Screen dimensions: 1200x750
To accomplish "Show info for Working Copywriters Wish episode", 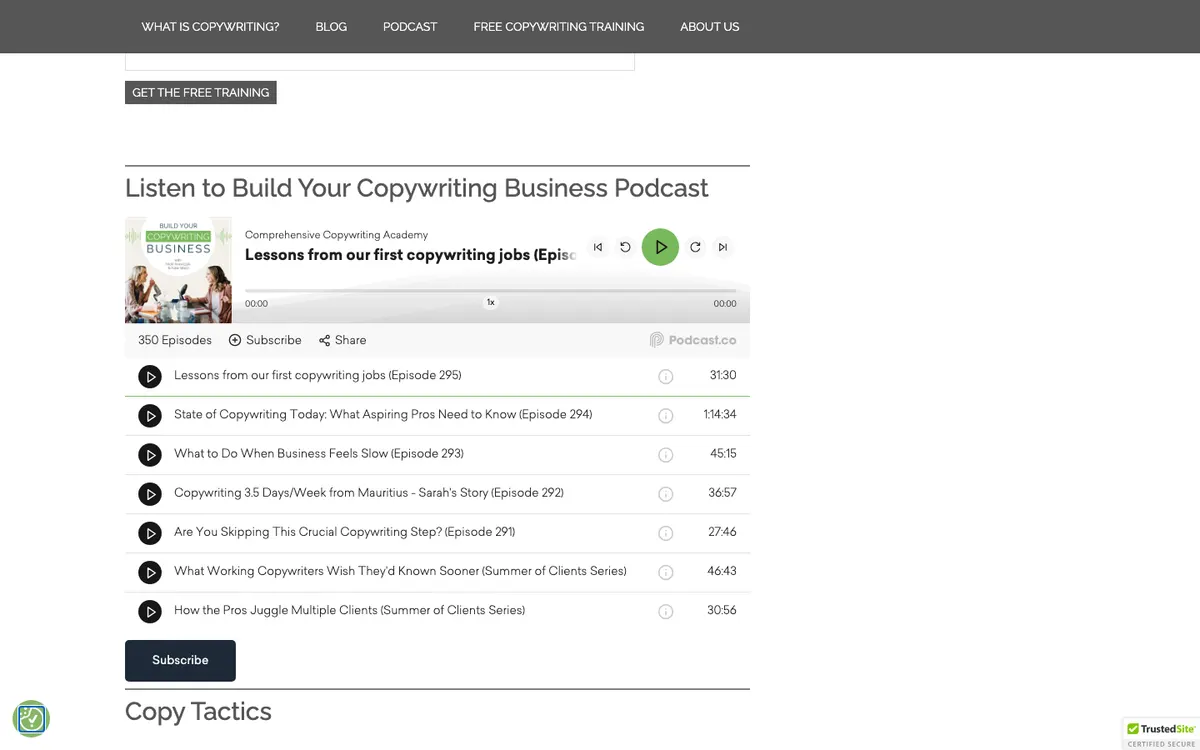I will coord(666,572).
